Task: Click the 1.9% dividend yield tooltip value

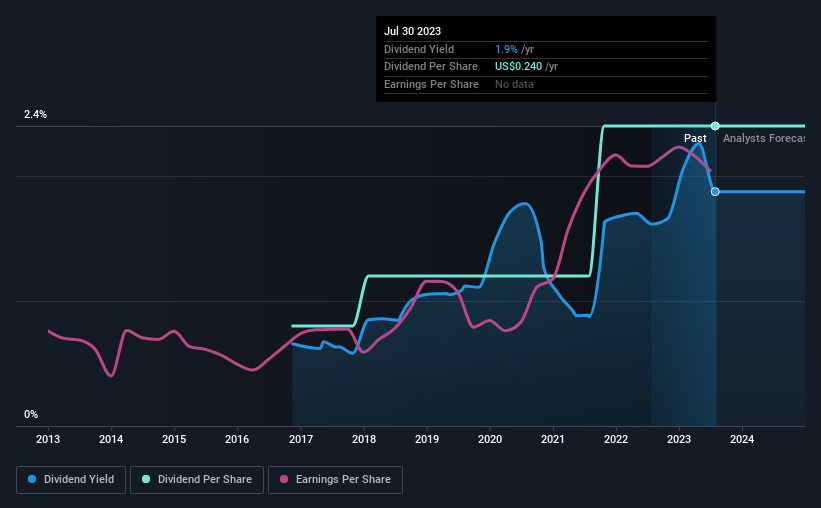Action: click(x=506, y=49)
